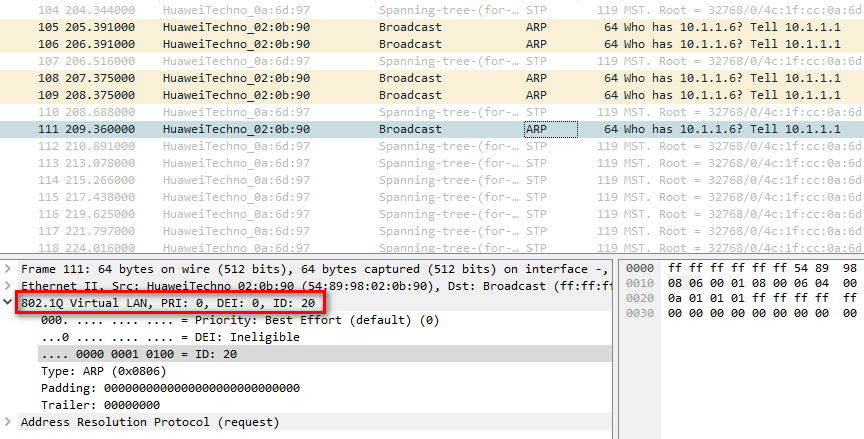Screen dimensions: 864x439
Task: Click source HuaweiTechno_02:0b:90 of packet 105
Action: pos(236,27)
